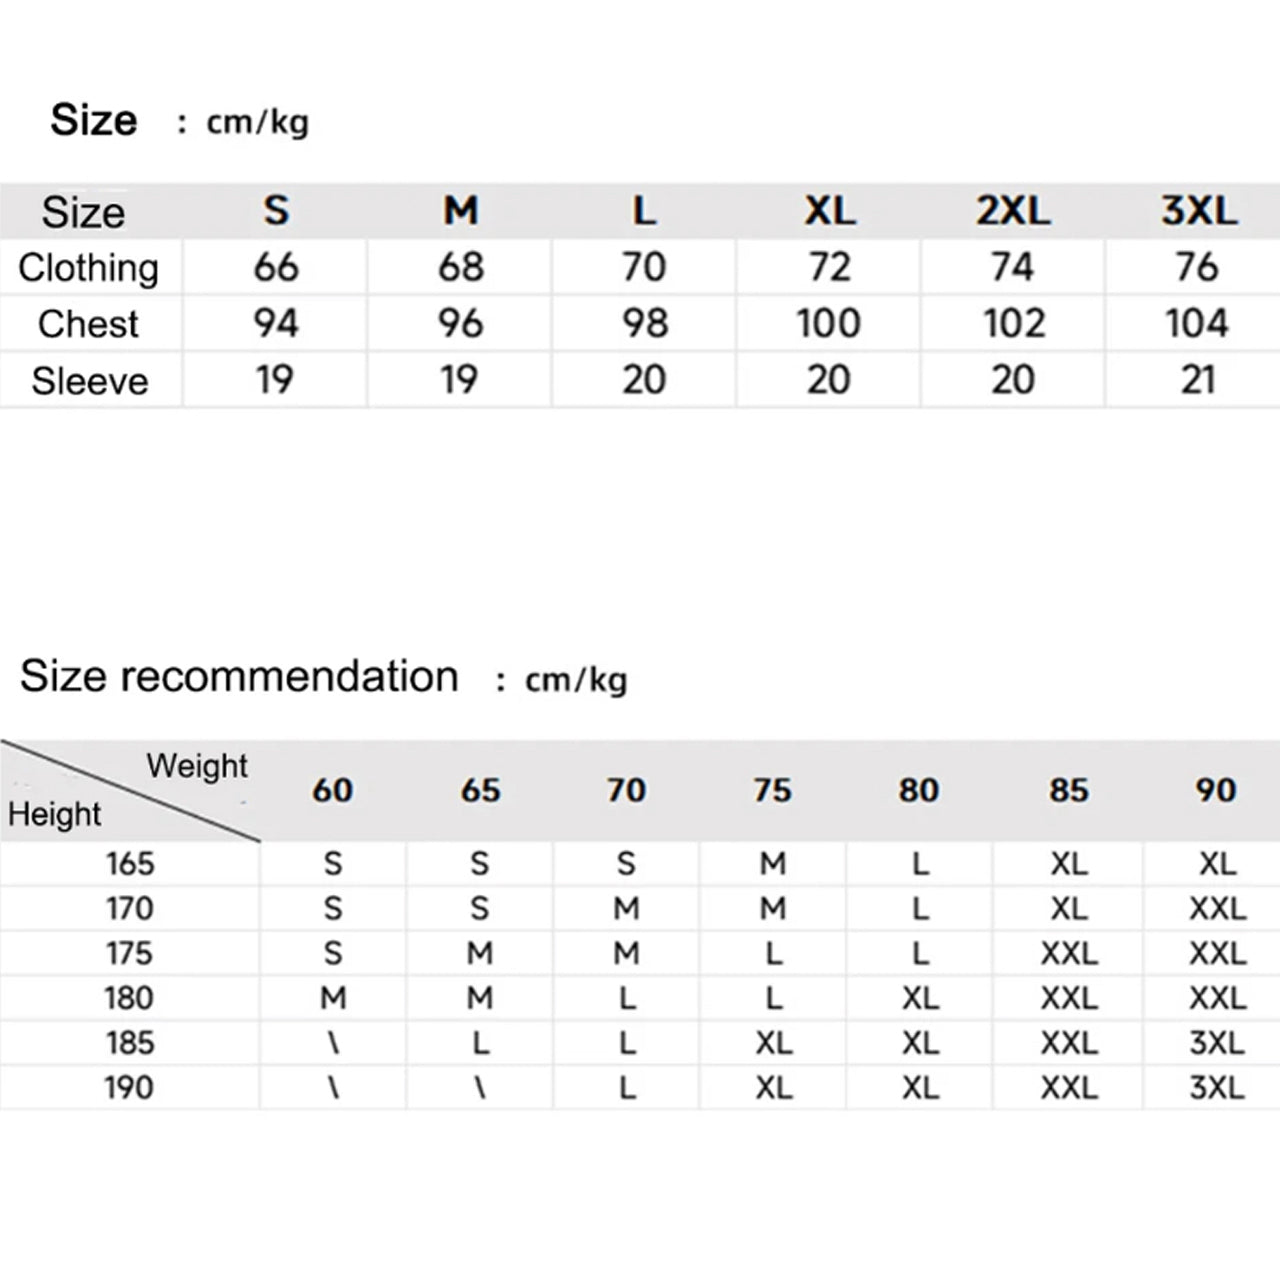Viewport: 1280px width, 1280px height.
Task: Select the 185 height row label
Action: (x=130, y=1043)
